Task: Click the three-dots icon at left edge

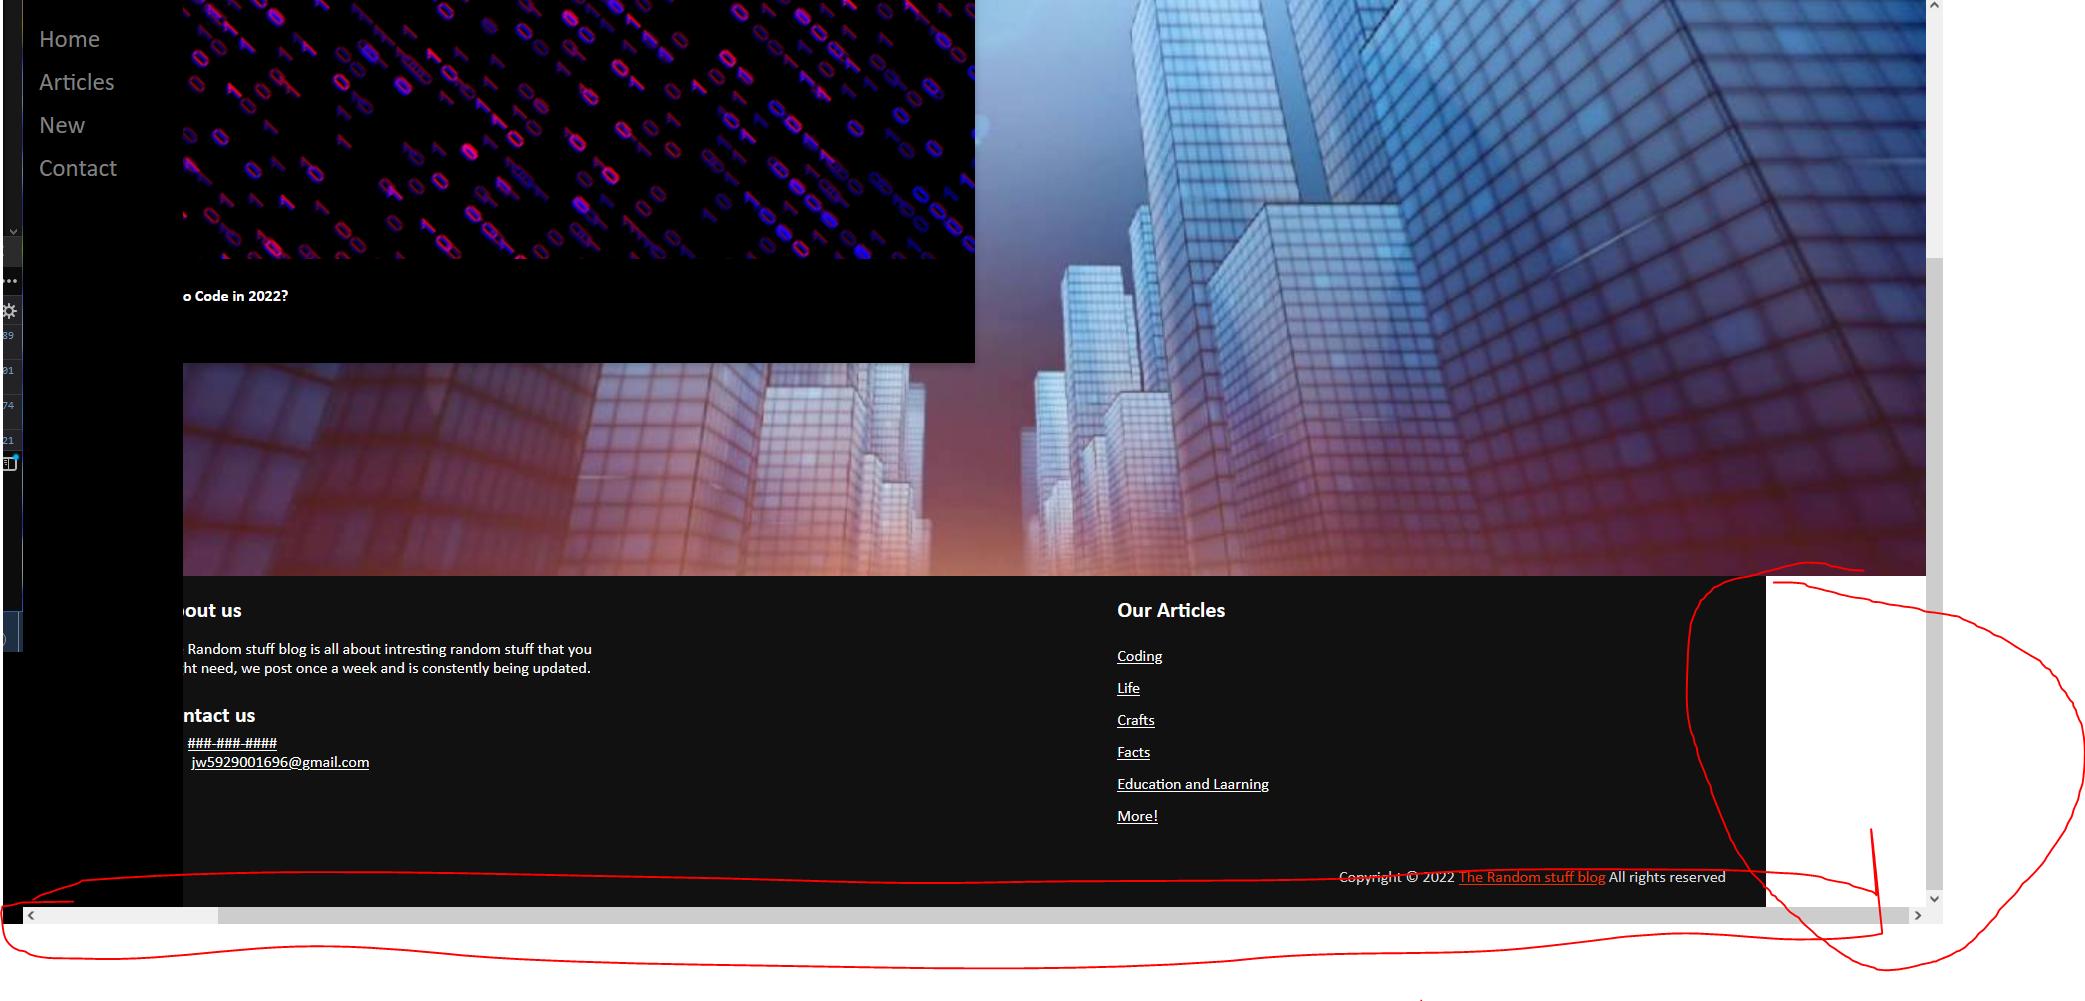Action: click(9, 281)
